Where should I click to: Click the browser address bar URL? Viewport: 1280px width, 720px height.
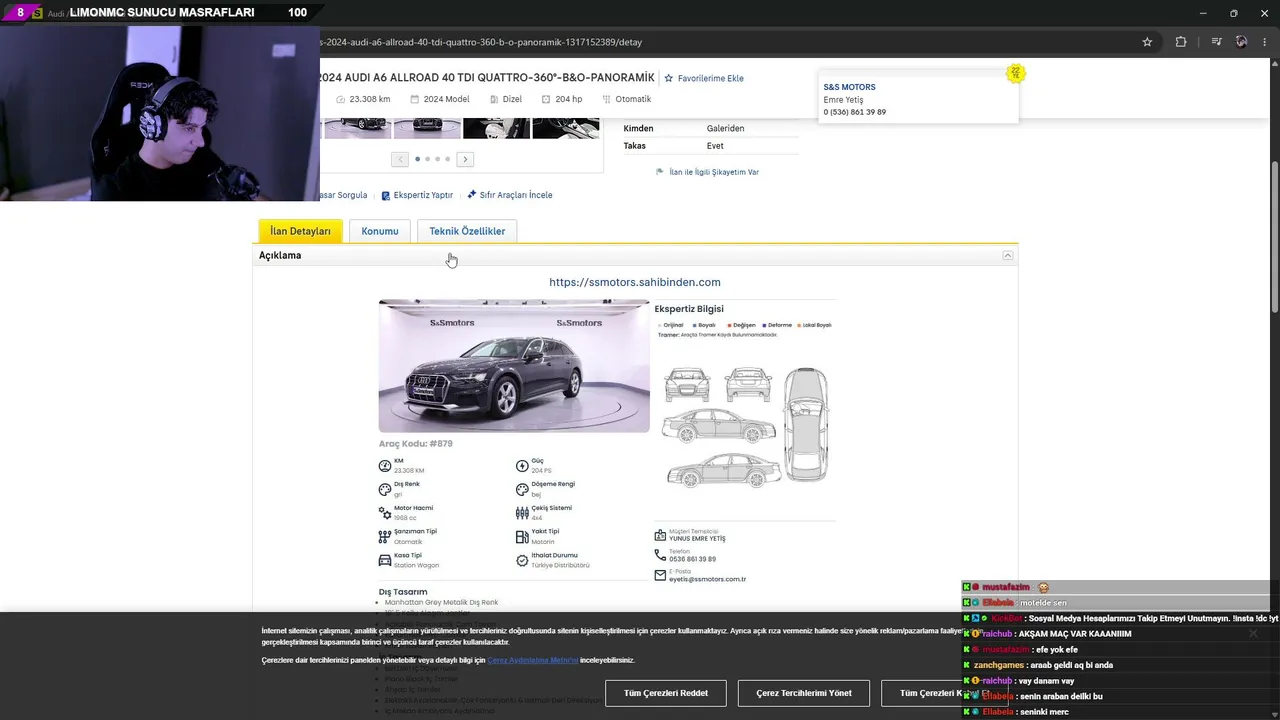tap(480, 42)
